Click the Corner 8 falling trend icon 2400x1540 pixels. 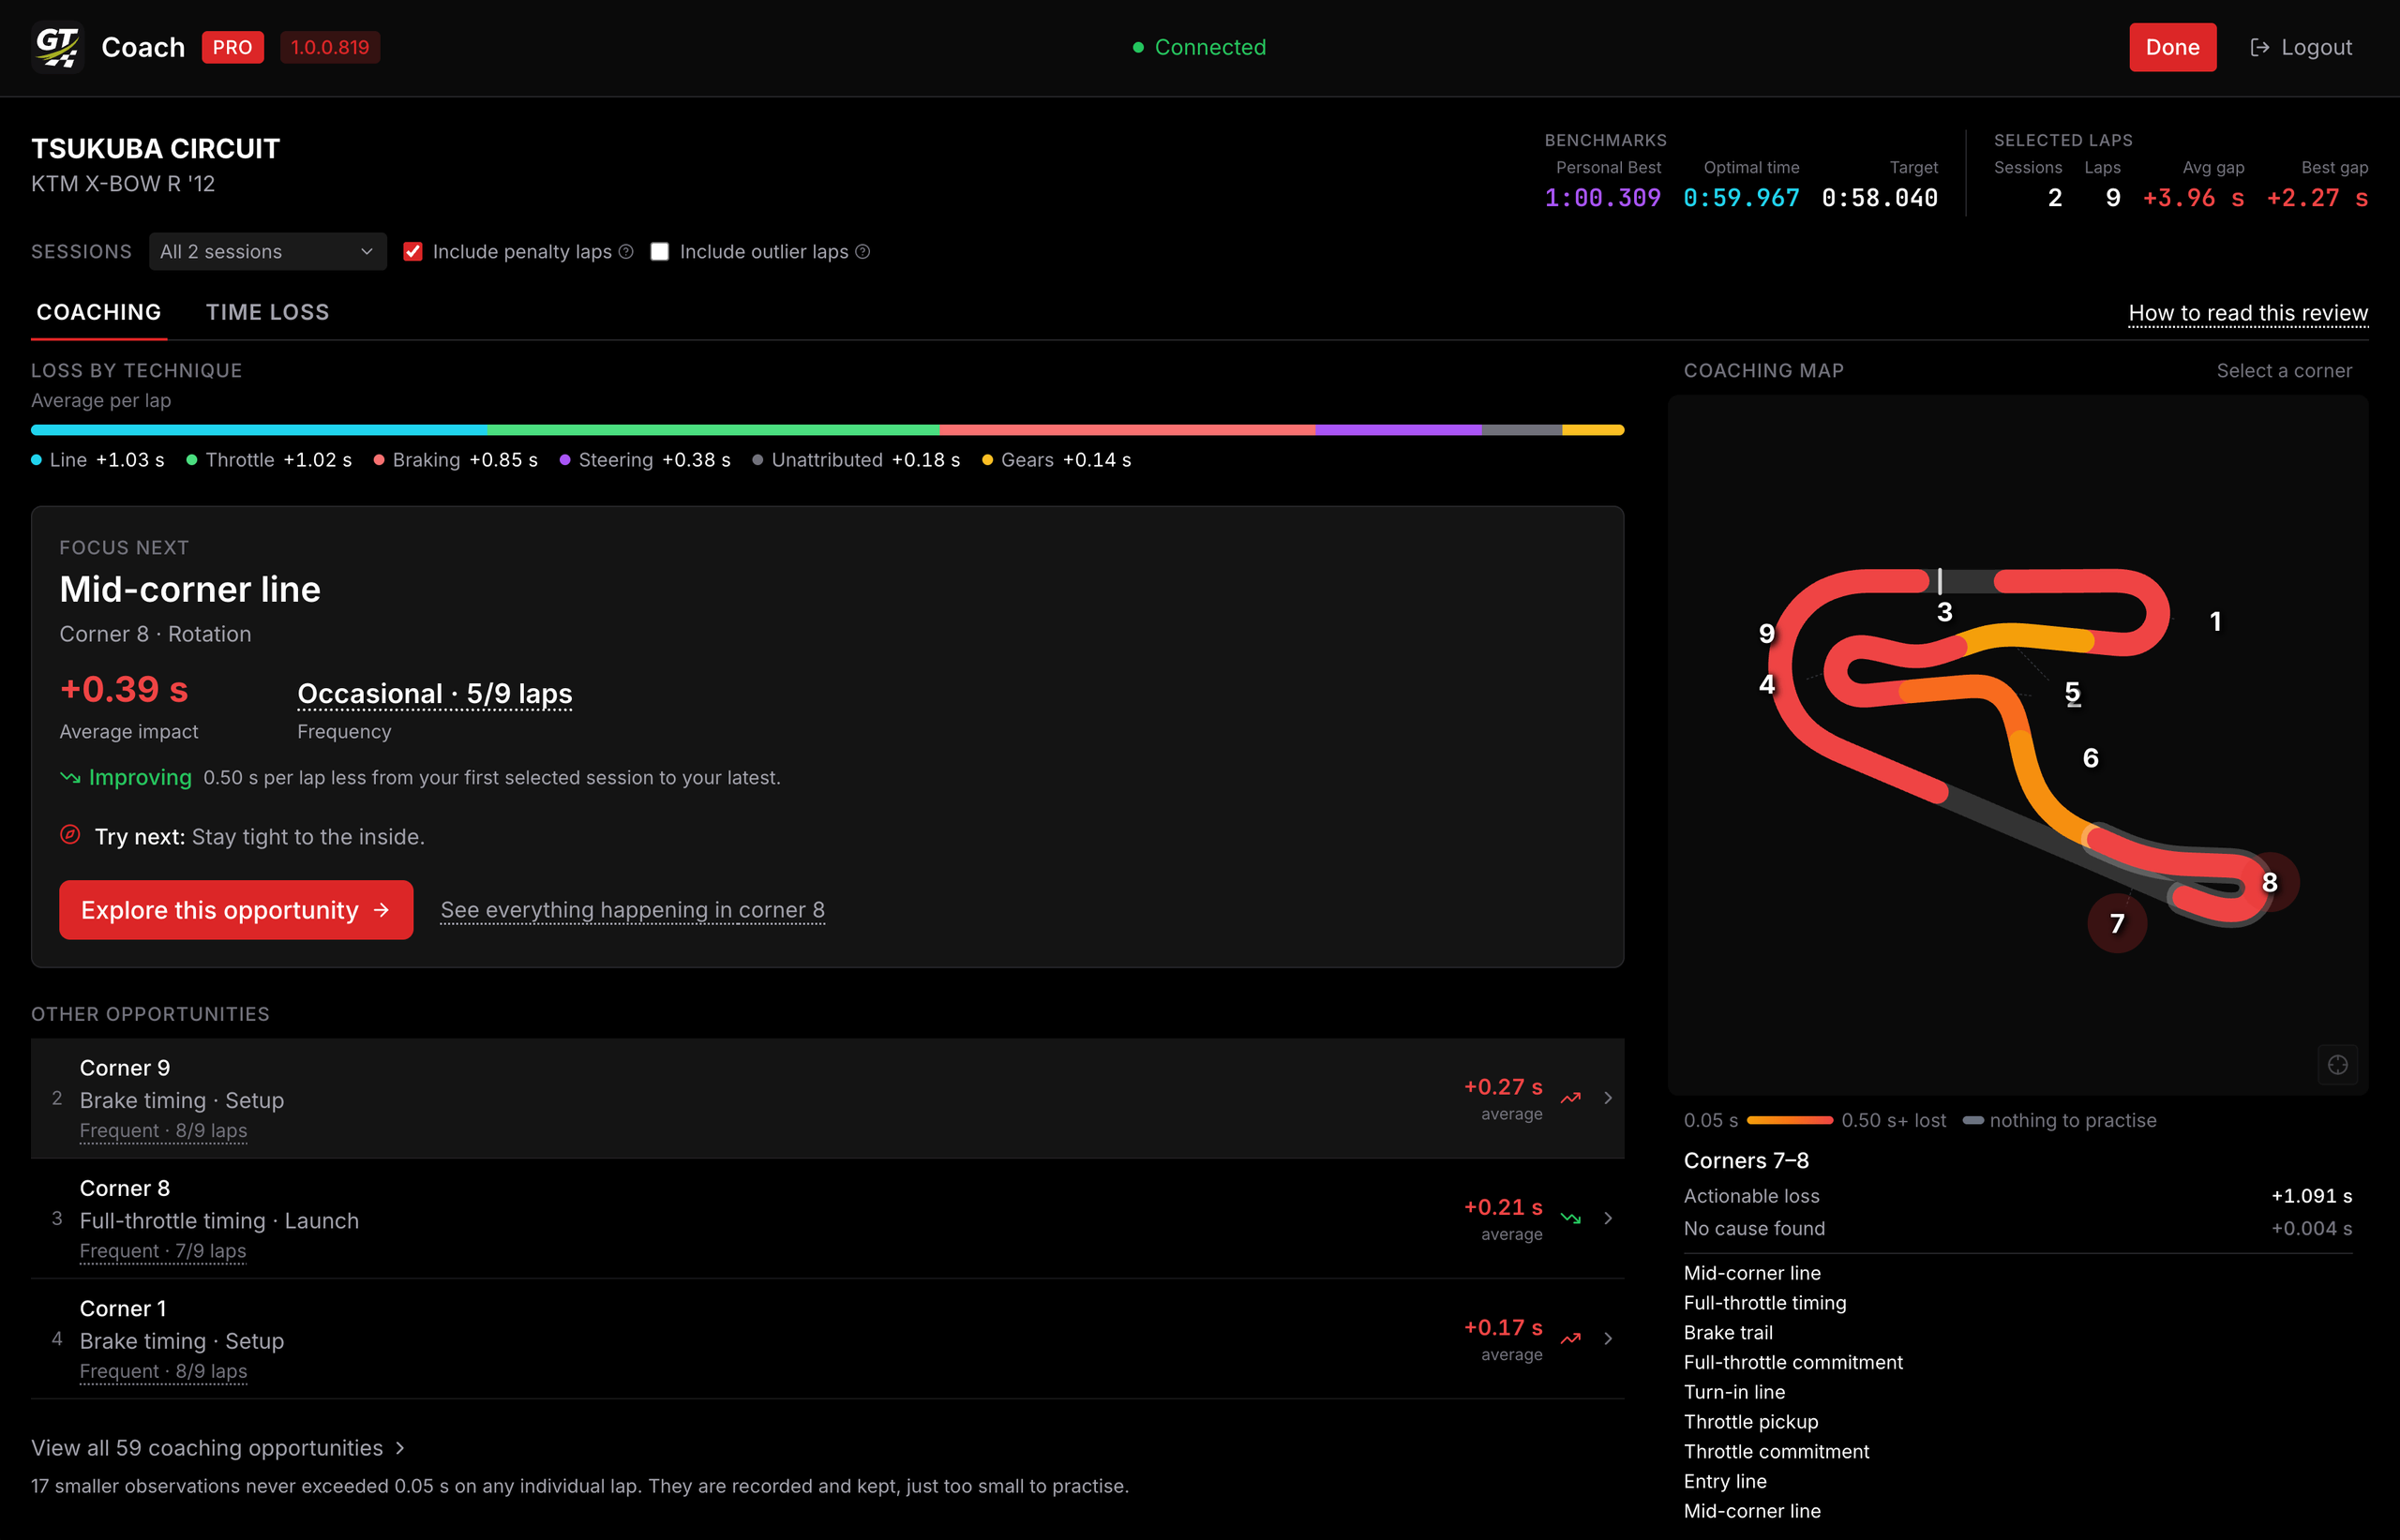[x=1571, y=1218]
